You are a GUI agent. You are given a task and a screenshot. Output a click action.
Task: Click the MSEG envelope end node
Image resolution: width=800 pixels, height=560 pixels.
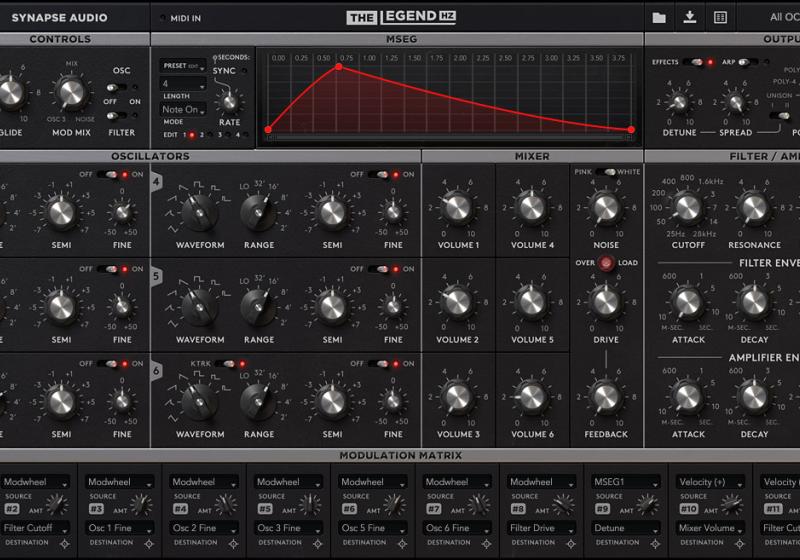(x=631, y=130)
